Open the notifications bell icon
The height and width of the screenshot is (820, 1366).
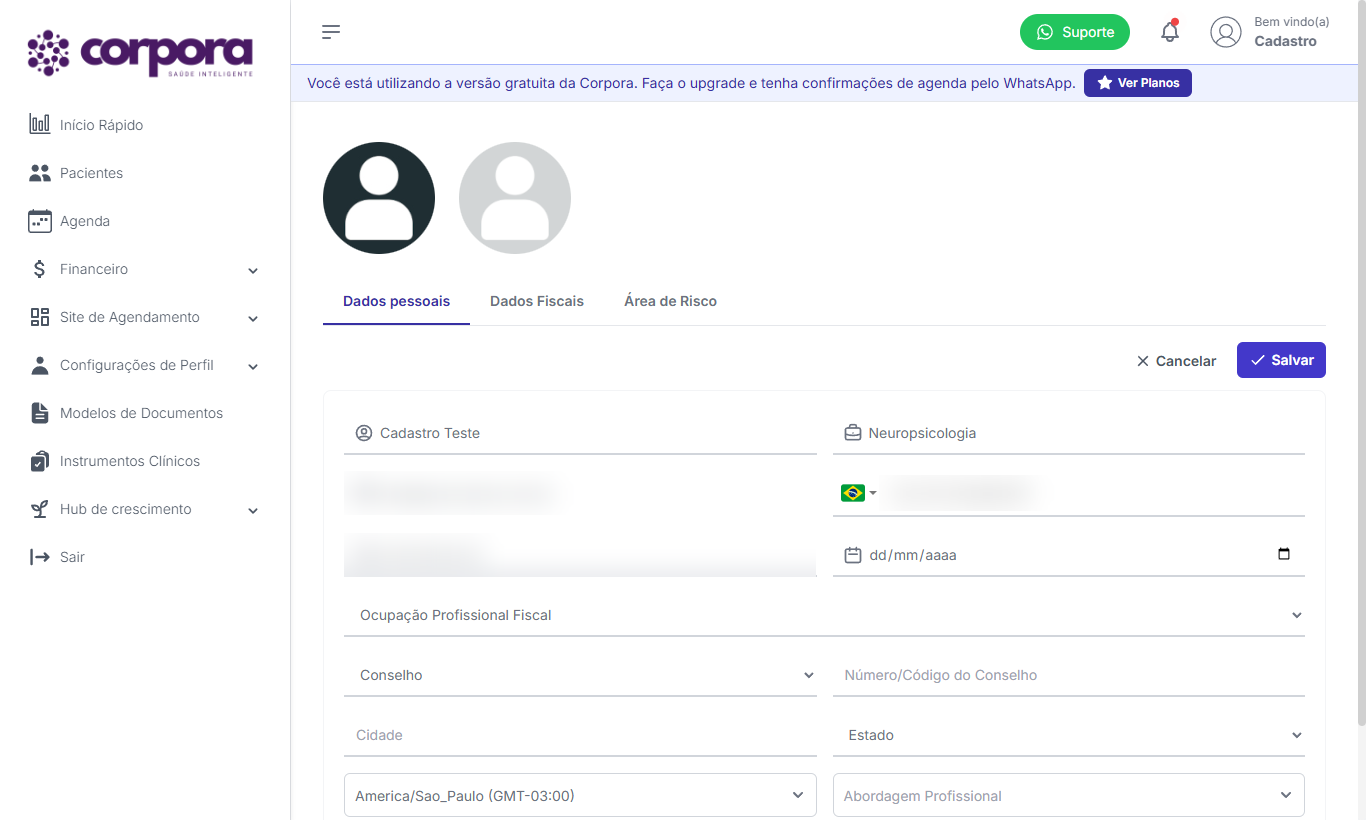tap(1169, 32)
